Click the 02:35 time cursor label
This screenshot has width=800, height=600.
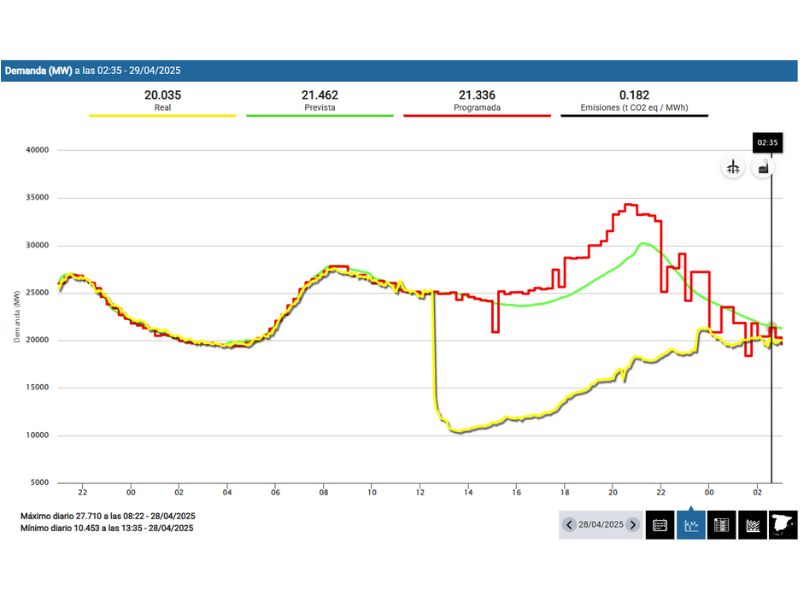point(767,143)
